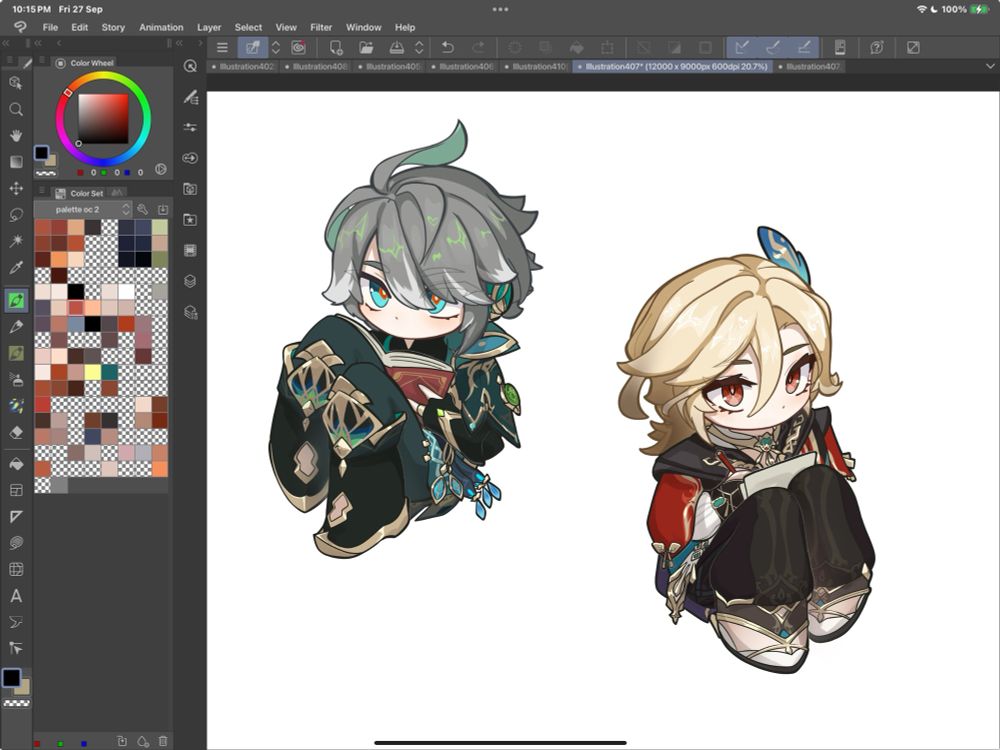Open the Filter menu
The image size is (1000, 750).
[x=321, y=27]
